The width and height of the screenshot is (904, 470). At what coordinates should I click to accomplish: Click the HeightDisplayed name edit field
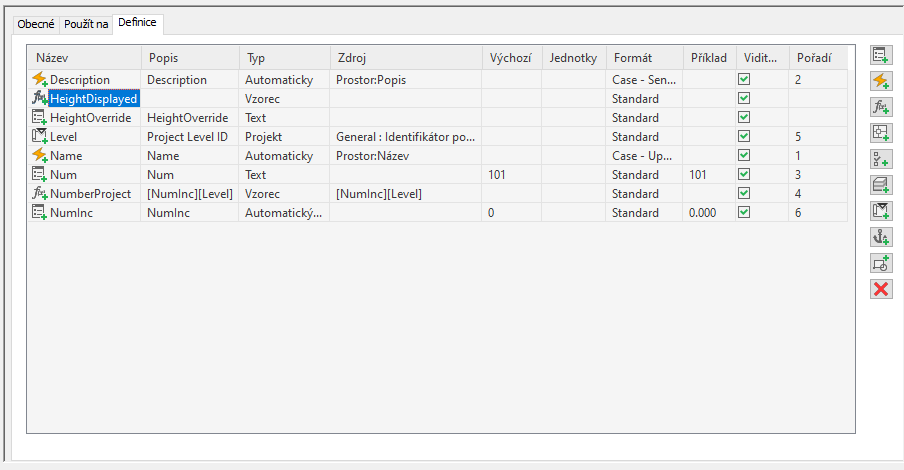[93, 99]
